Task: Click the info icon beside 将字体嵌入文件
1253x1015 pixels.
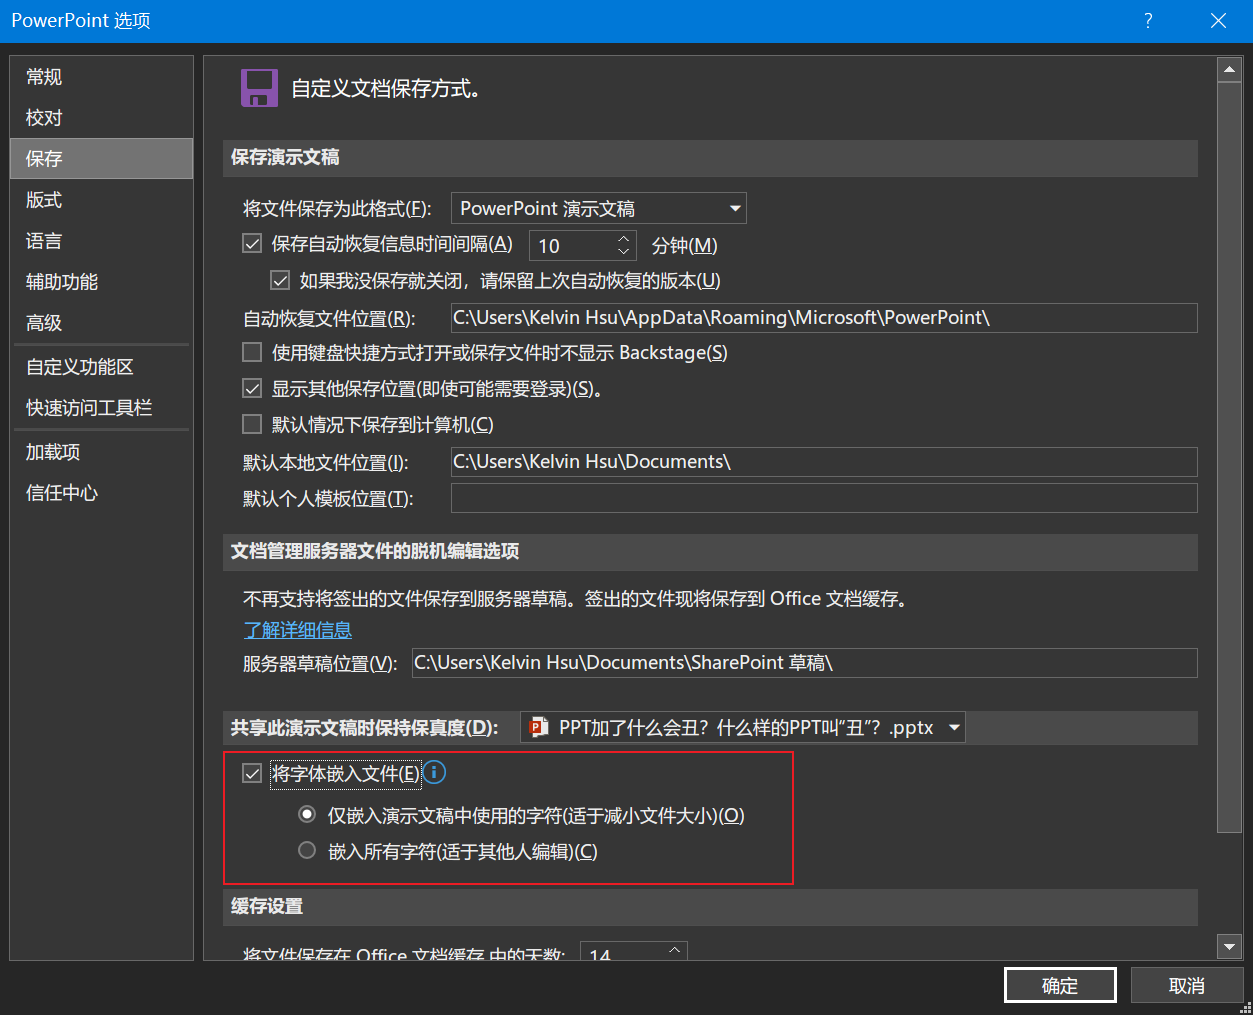Action: point(435,773)
